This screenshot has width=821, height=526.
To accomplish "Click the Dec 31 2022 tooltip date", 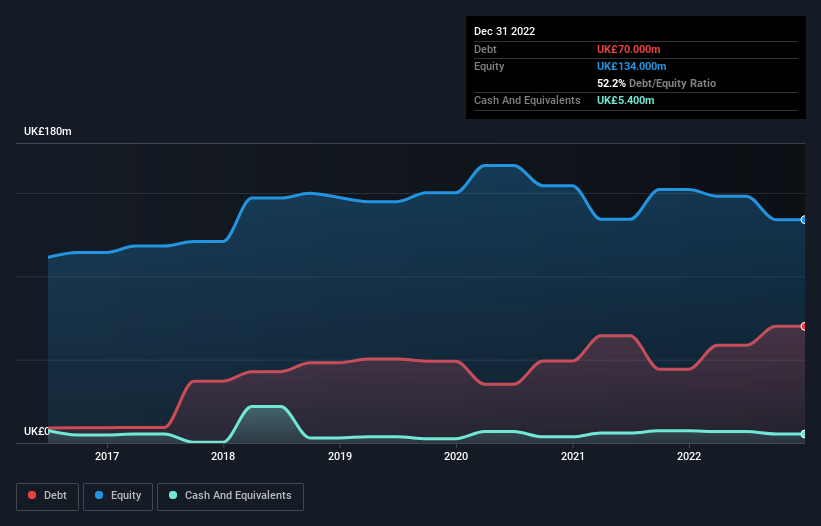I will (505, 31).
